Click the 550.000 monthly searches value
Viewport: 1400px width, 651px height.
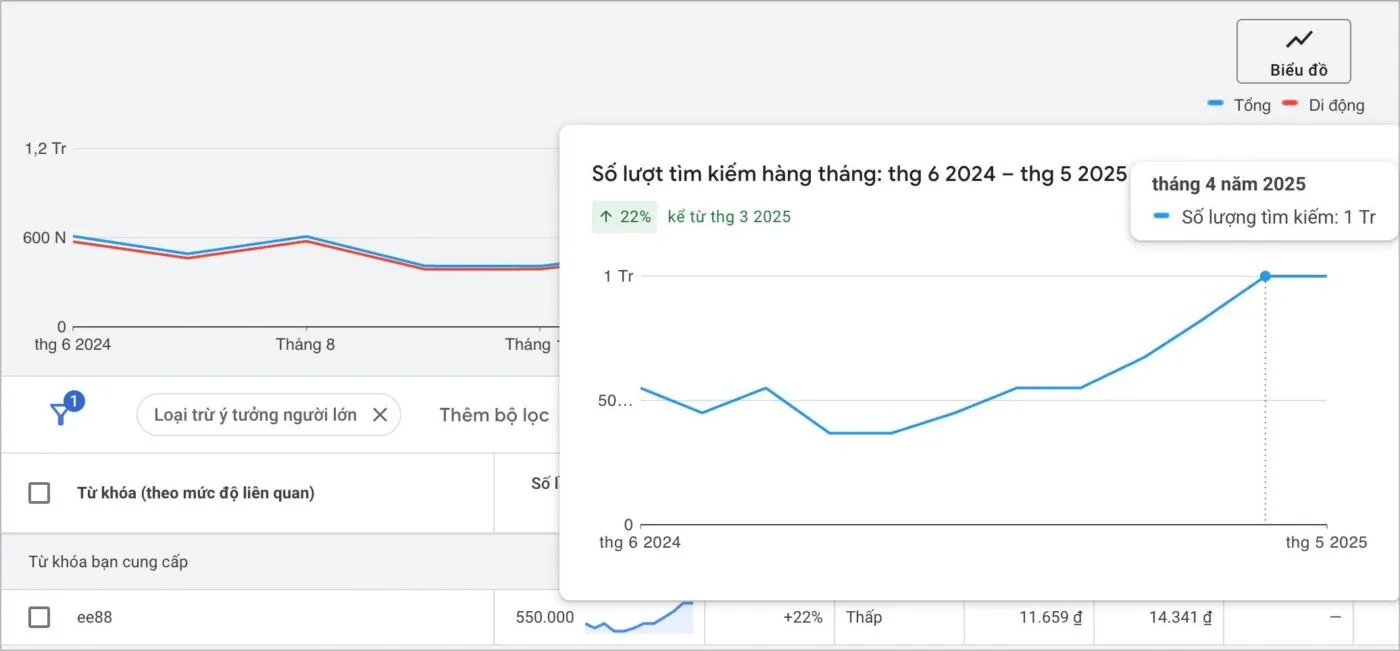coord(544,617)
